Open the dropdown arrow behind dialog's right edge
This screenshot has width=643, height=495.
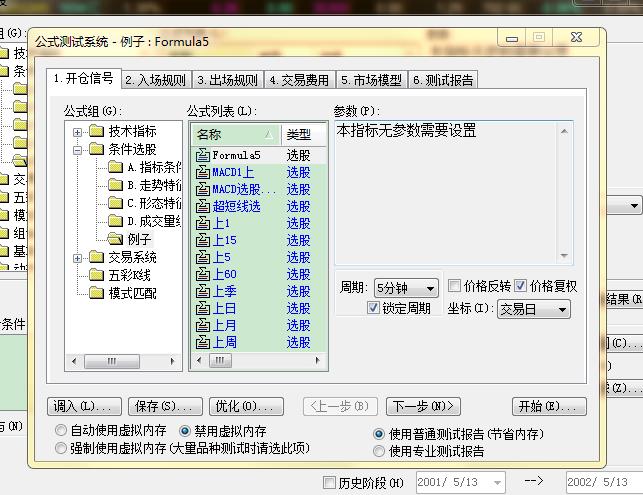click(634, 205)
